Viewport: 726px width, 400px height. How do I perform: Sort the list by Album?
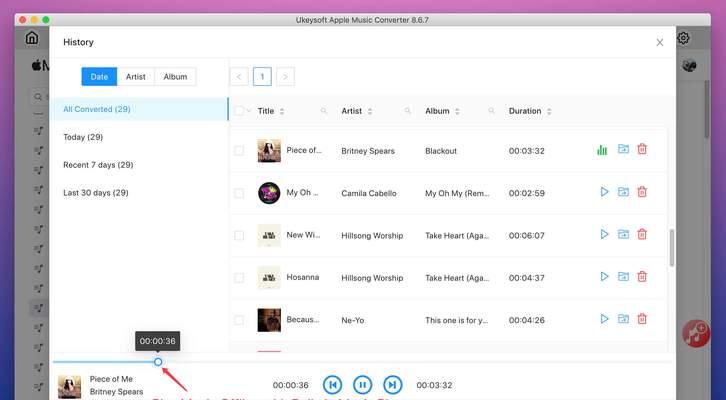(457, 112)
